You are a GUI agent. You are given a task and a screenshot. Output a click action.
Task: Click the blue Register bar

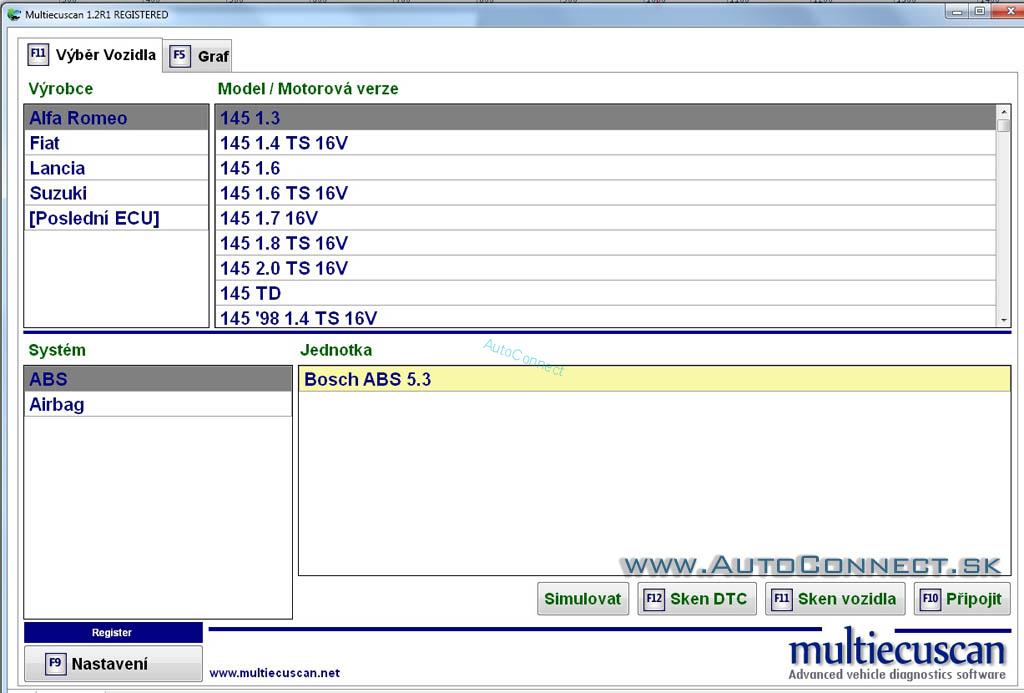pyautogui.click(x=113, y=632)
